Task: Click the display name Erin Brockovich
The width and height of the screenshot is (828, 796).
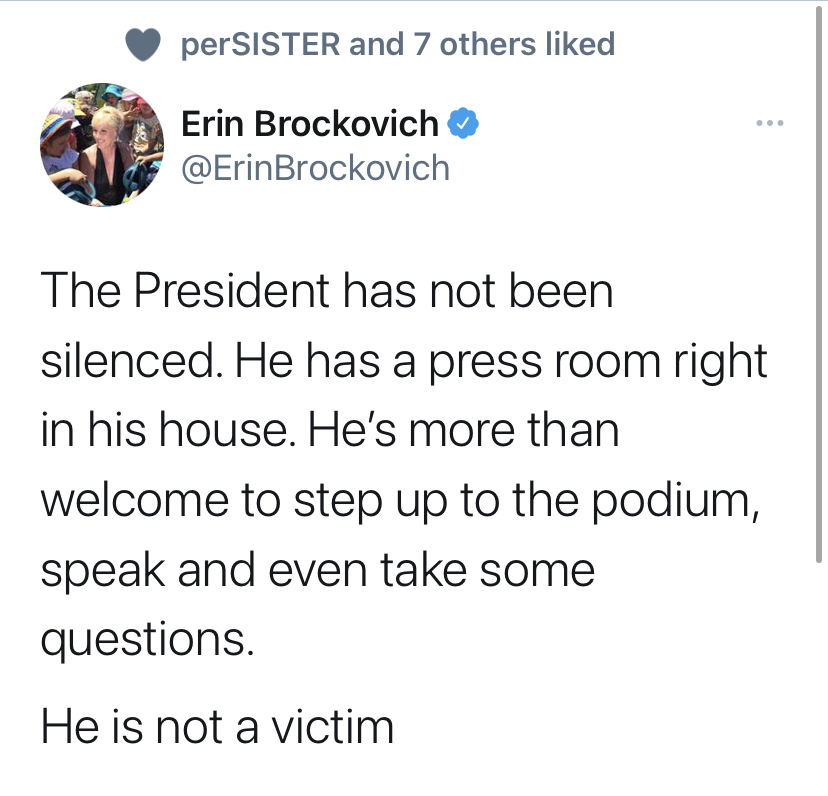Action: point(309,124)
